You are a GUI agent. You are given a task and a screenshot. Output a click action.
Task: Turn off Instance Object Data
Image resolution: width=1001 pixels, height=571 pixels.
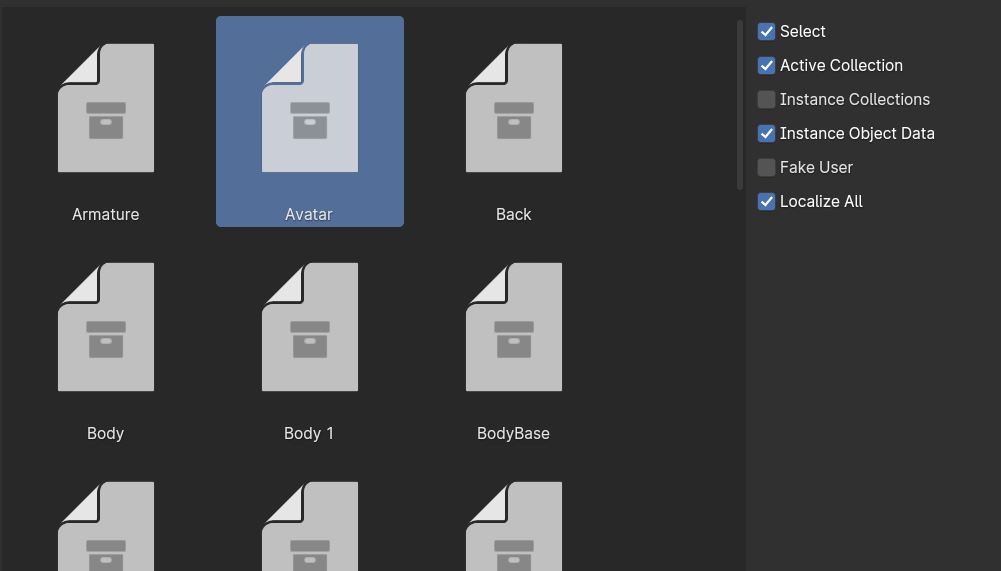click(x=766, y=133)
